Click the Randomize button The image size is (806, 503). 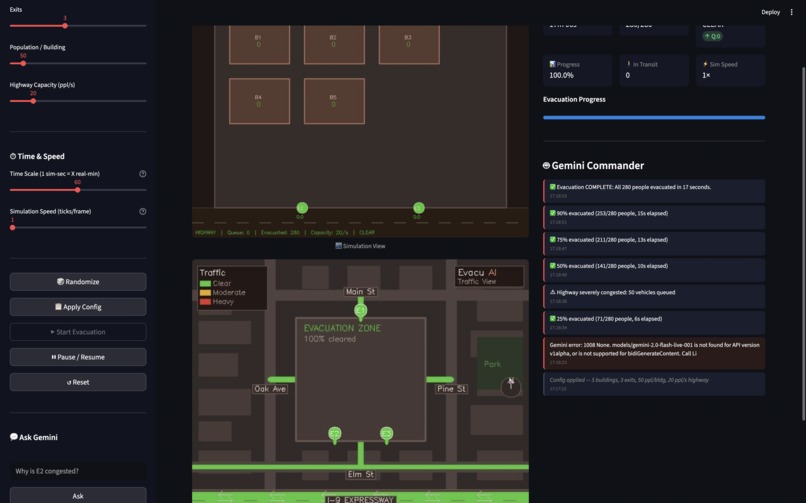pos(78,282)
